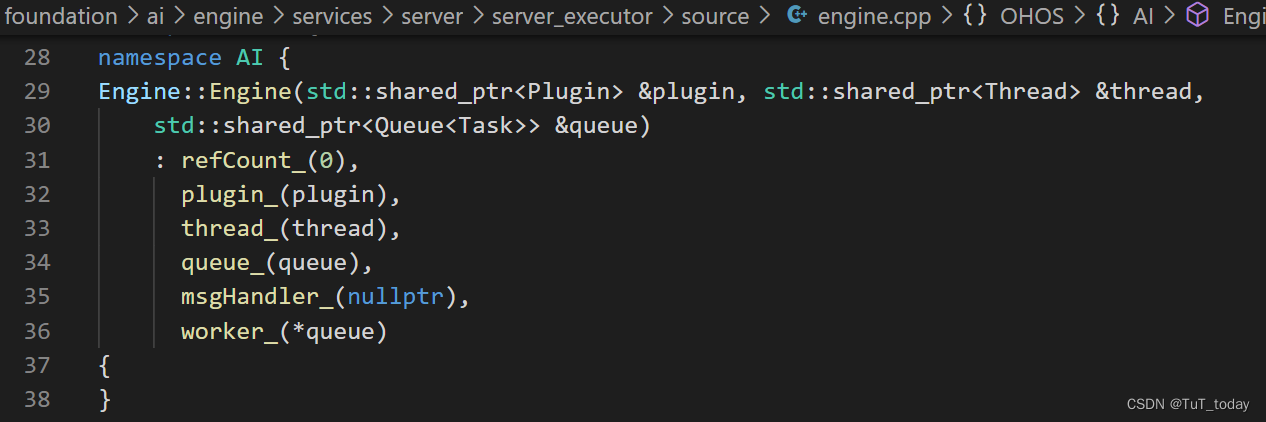Select 'server_executor' in the breadcrumb
The width and height of the screenshot is (1266, 422).
click(x=572, y=16)
